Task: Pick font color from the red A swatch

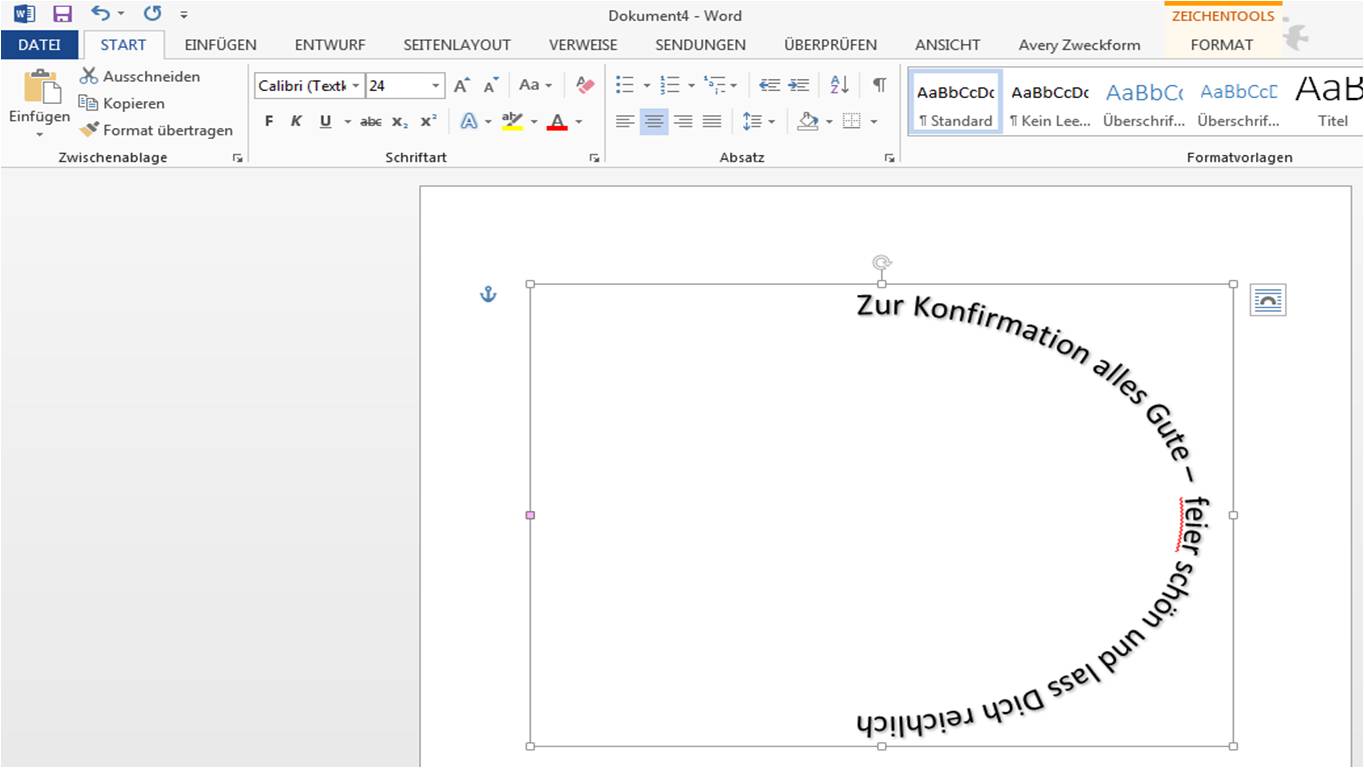Action: coord(557,120)
